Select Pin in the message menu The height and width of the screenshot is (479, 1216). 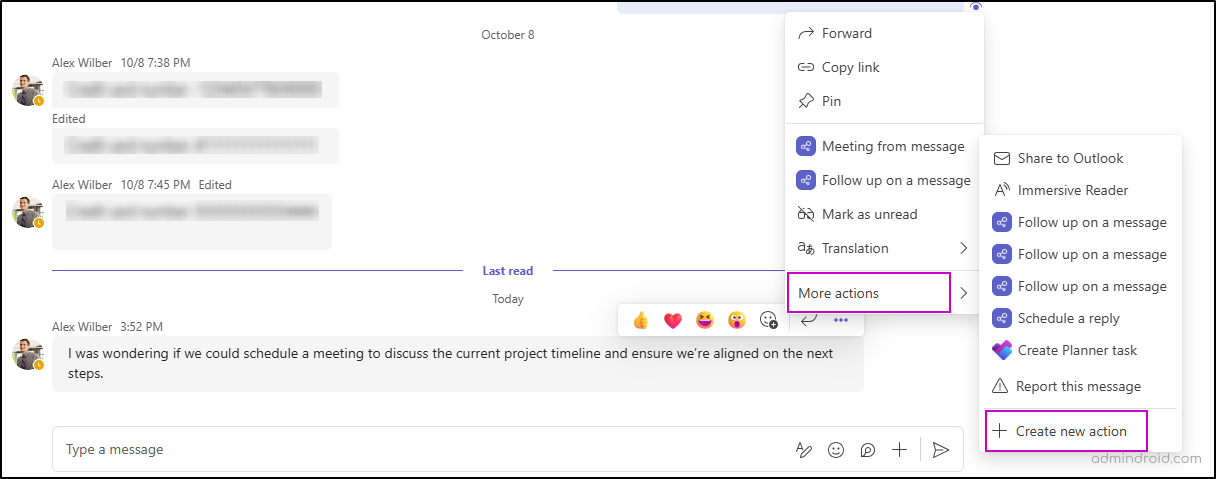(x=831, y=101)
